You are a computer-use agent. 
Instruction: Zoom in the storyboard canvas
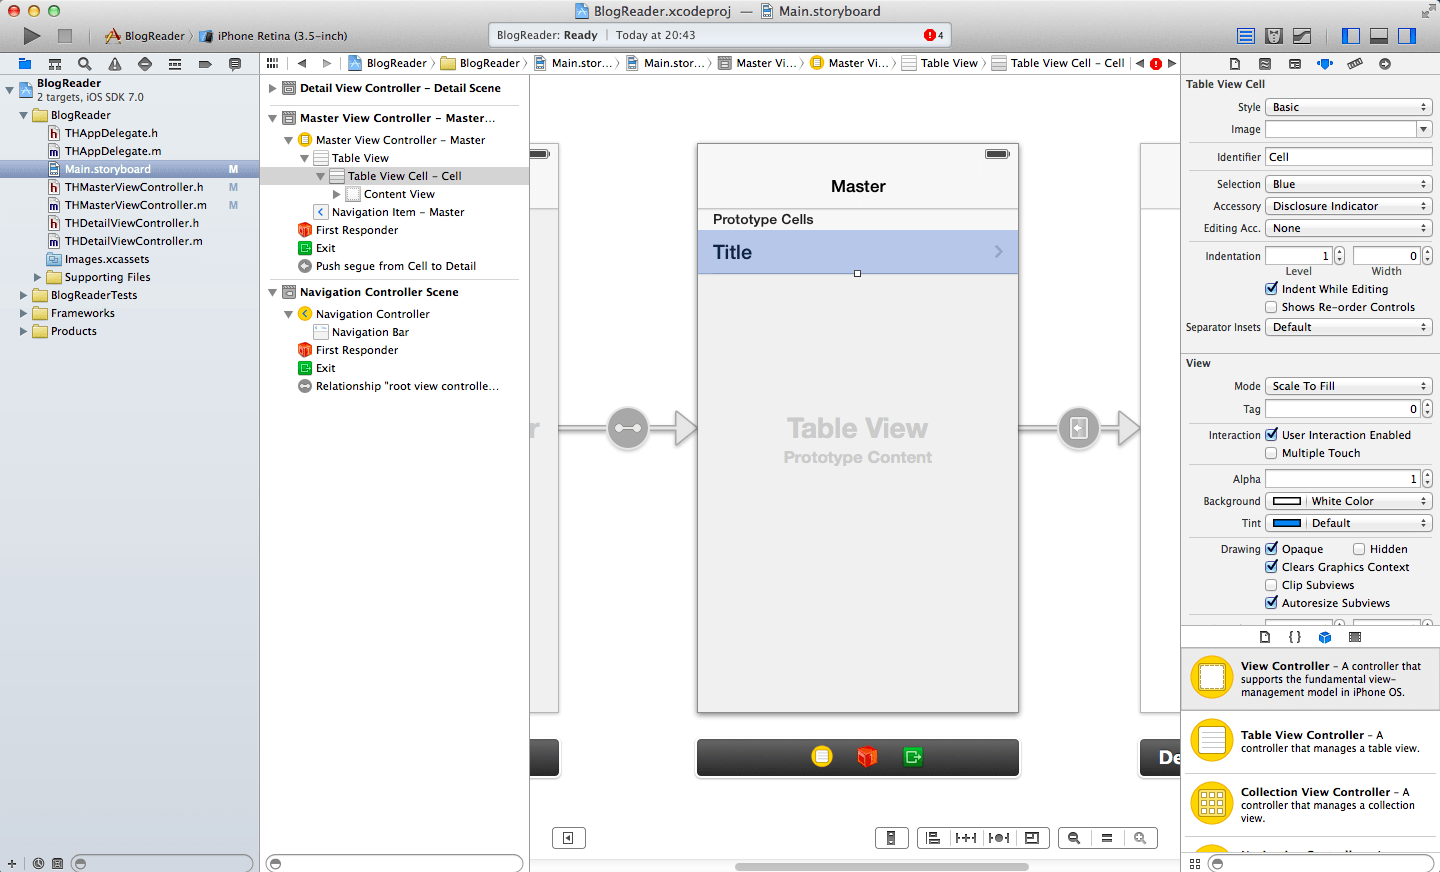click(1140, 838)
